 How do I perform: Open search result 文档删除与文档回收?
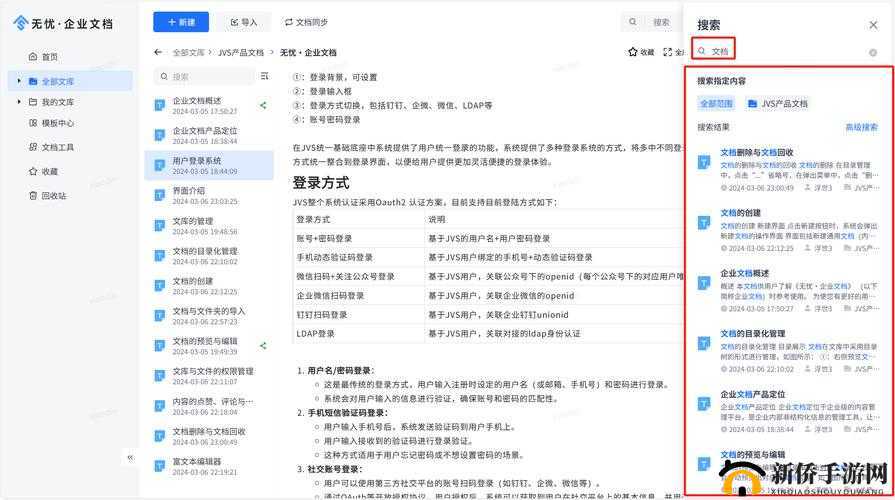pyautogui.click(x=757, y=152)
